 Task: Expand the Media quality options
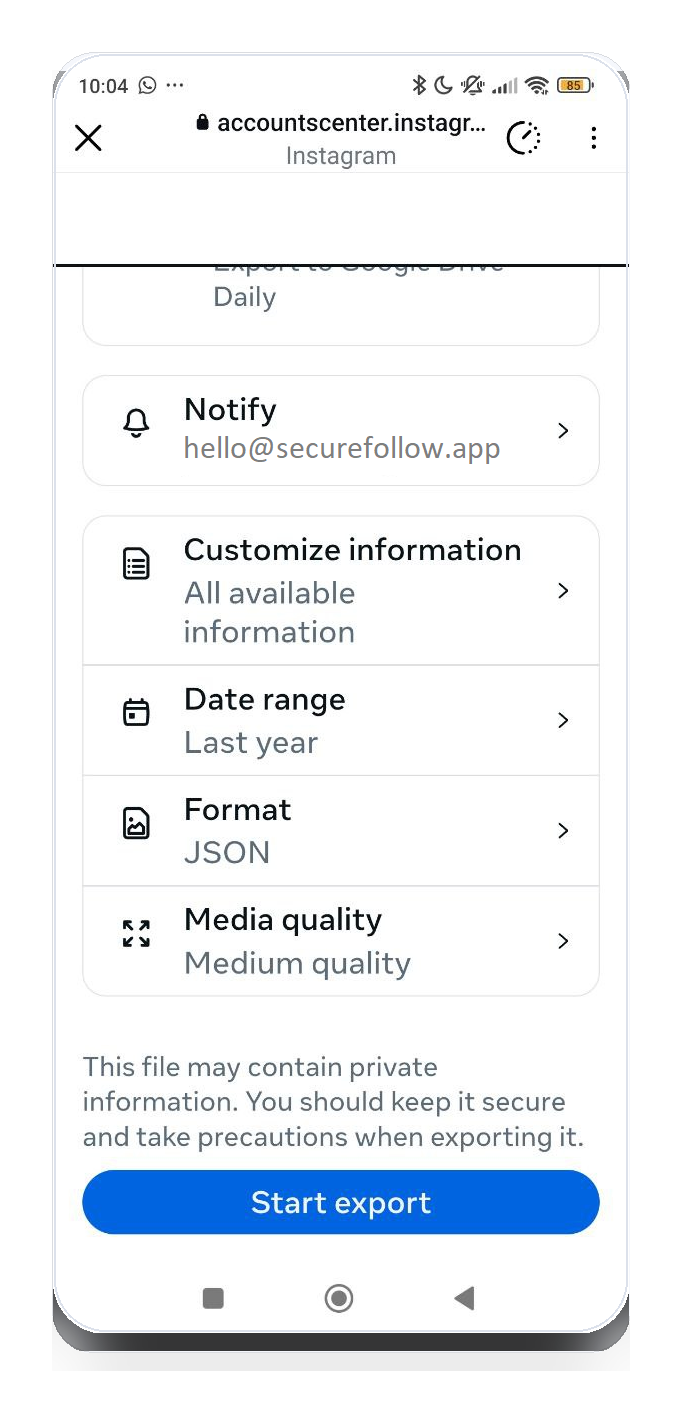(x=562, y=940)
